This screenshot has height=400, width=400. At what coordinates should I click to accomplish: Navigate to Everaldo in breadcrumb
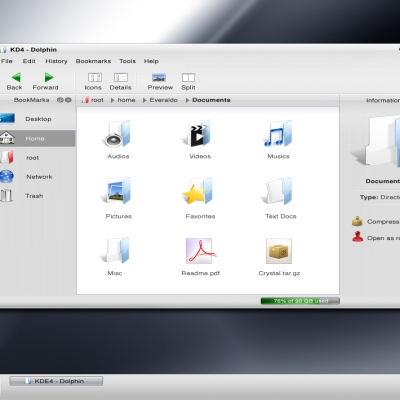coord(163,100)
